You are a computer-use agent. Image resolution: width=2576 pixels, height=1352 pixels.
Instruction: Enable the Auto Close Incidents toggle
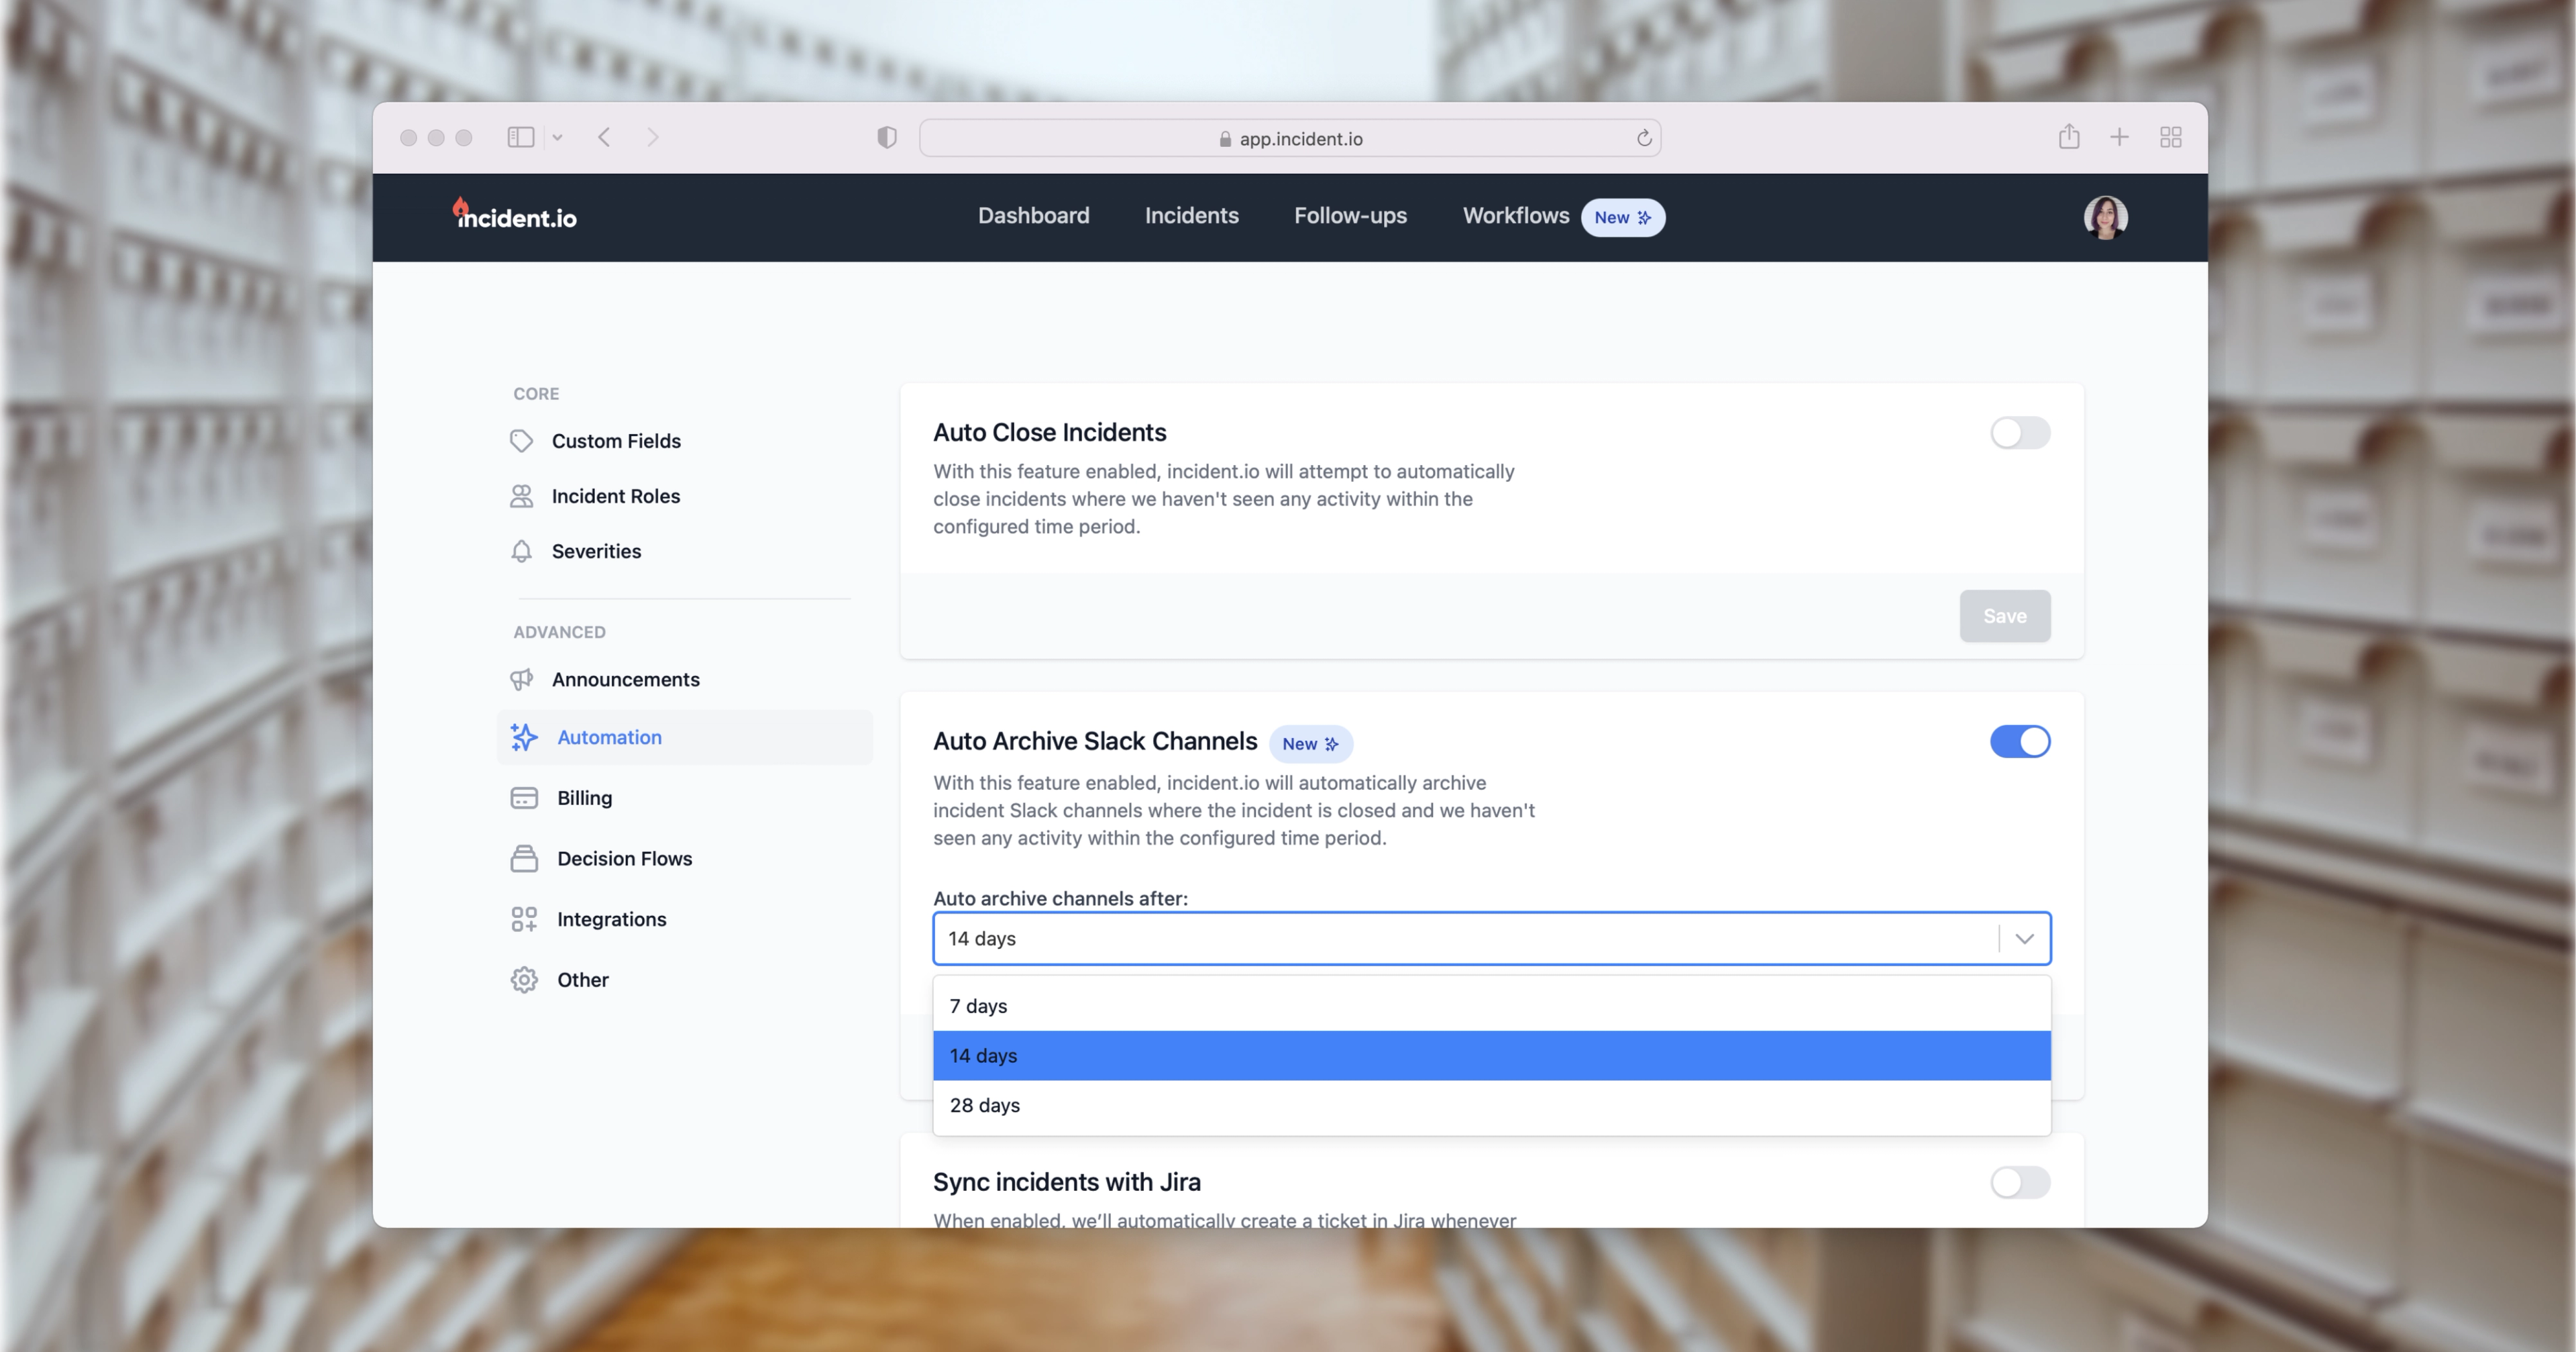click(x=2019, y=433)
